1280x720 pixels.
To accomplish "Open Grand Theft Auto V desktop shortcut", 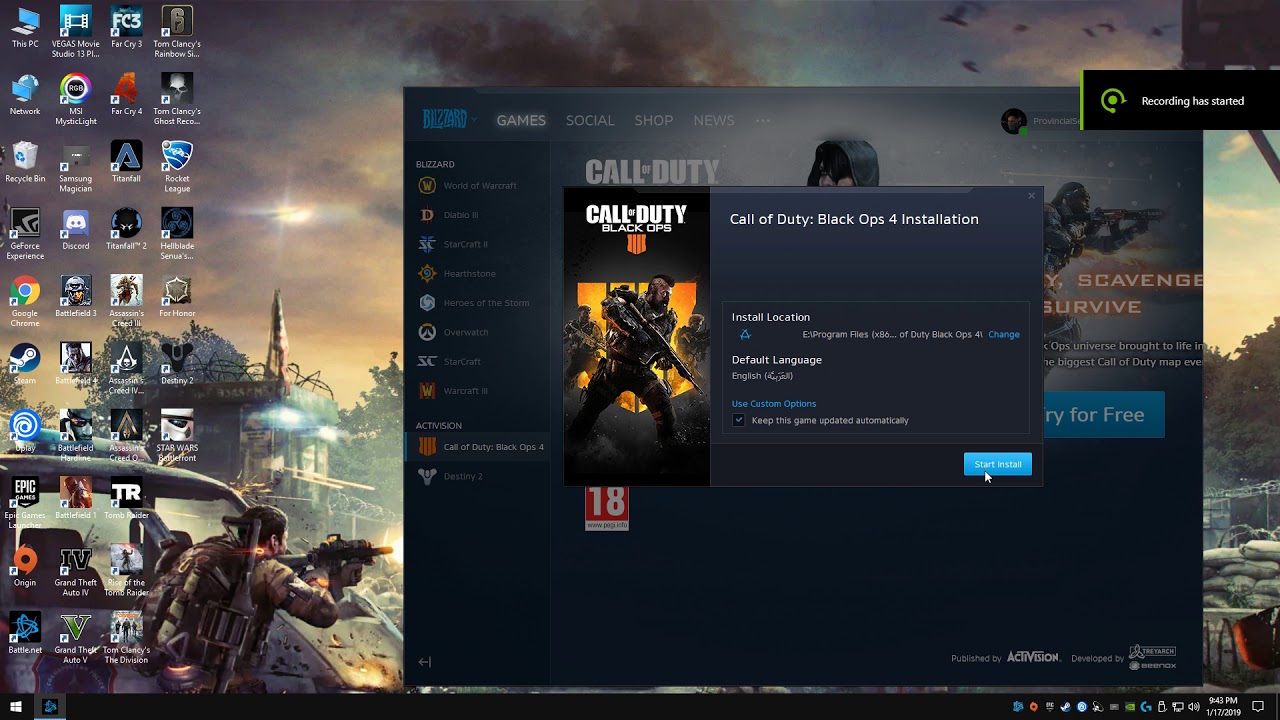I will (75, 638).
